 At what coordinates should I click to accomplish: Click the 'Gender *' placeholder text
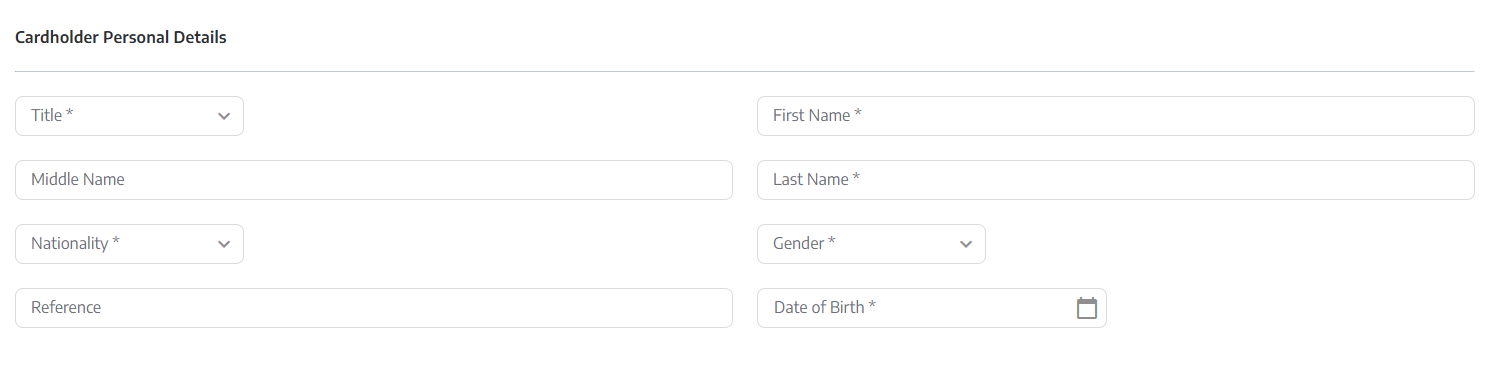[804, 243]
